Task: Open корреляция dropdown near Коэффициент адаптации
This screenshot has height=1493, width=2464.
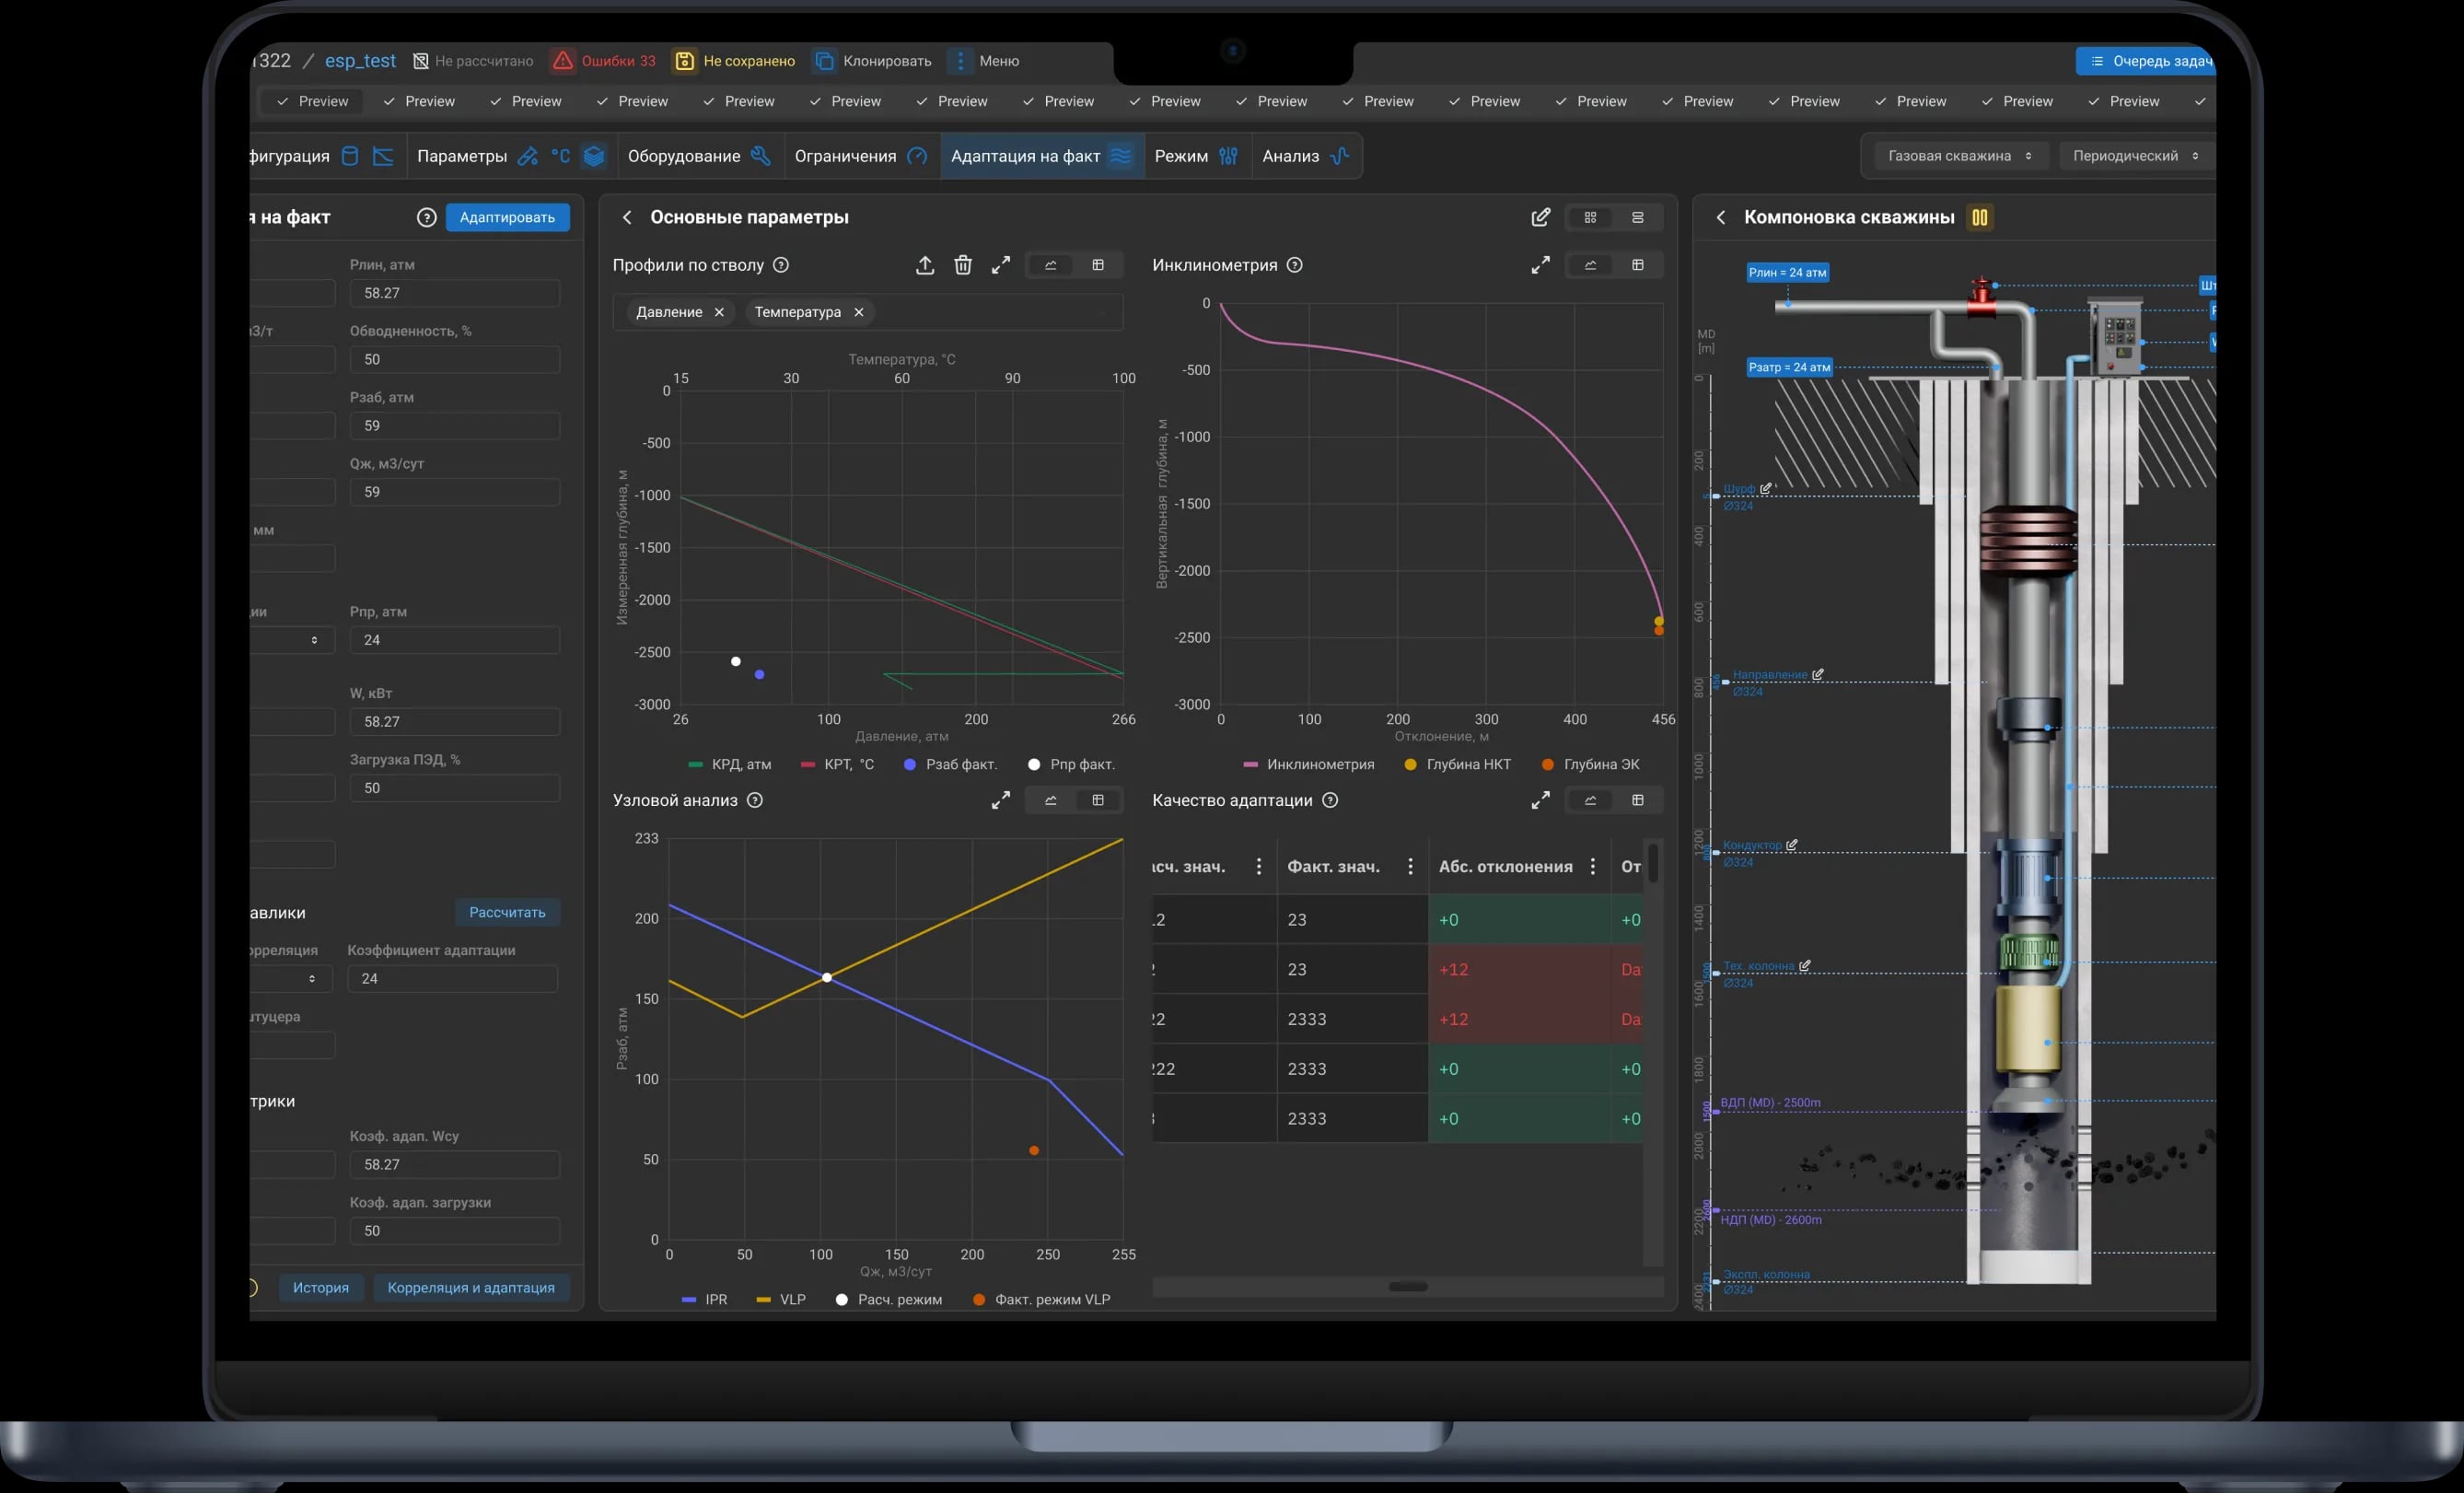Action: pyautogui.click(x=291, y=979)
